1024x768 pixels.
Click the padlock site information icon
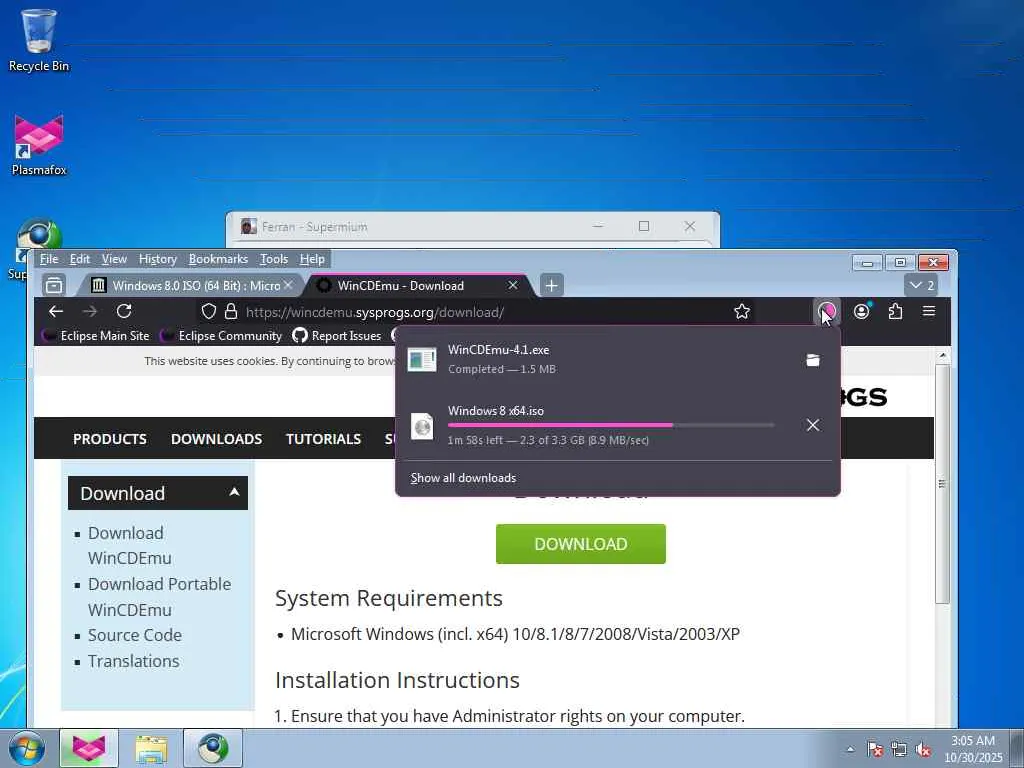click(231, 312)
